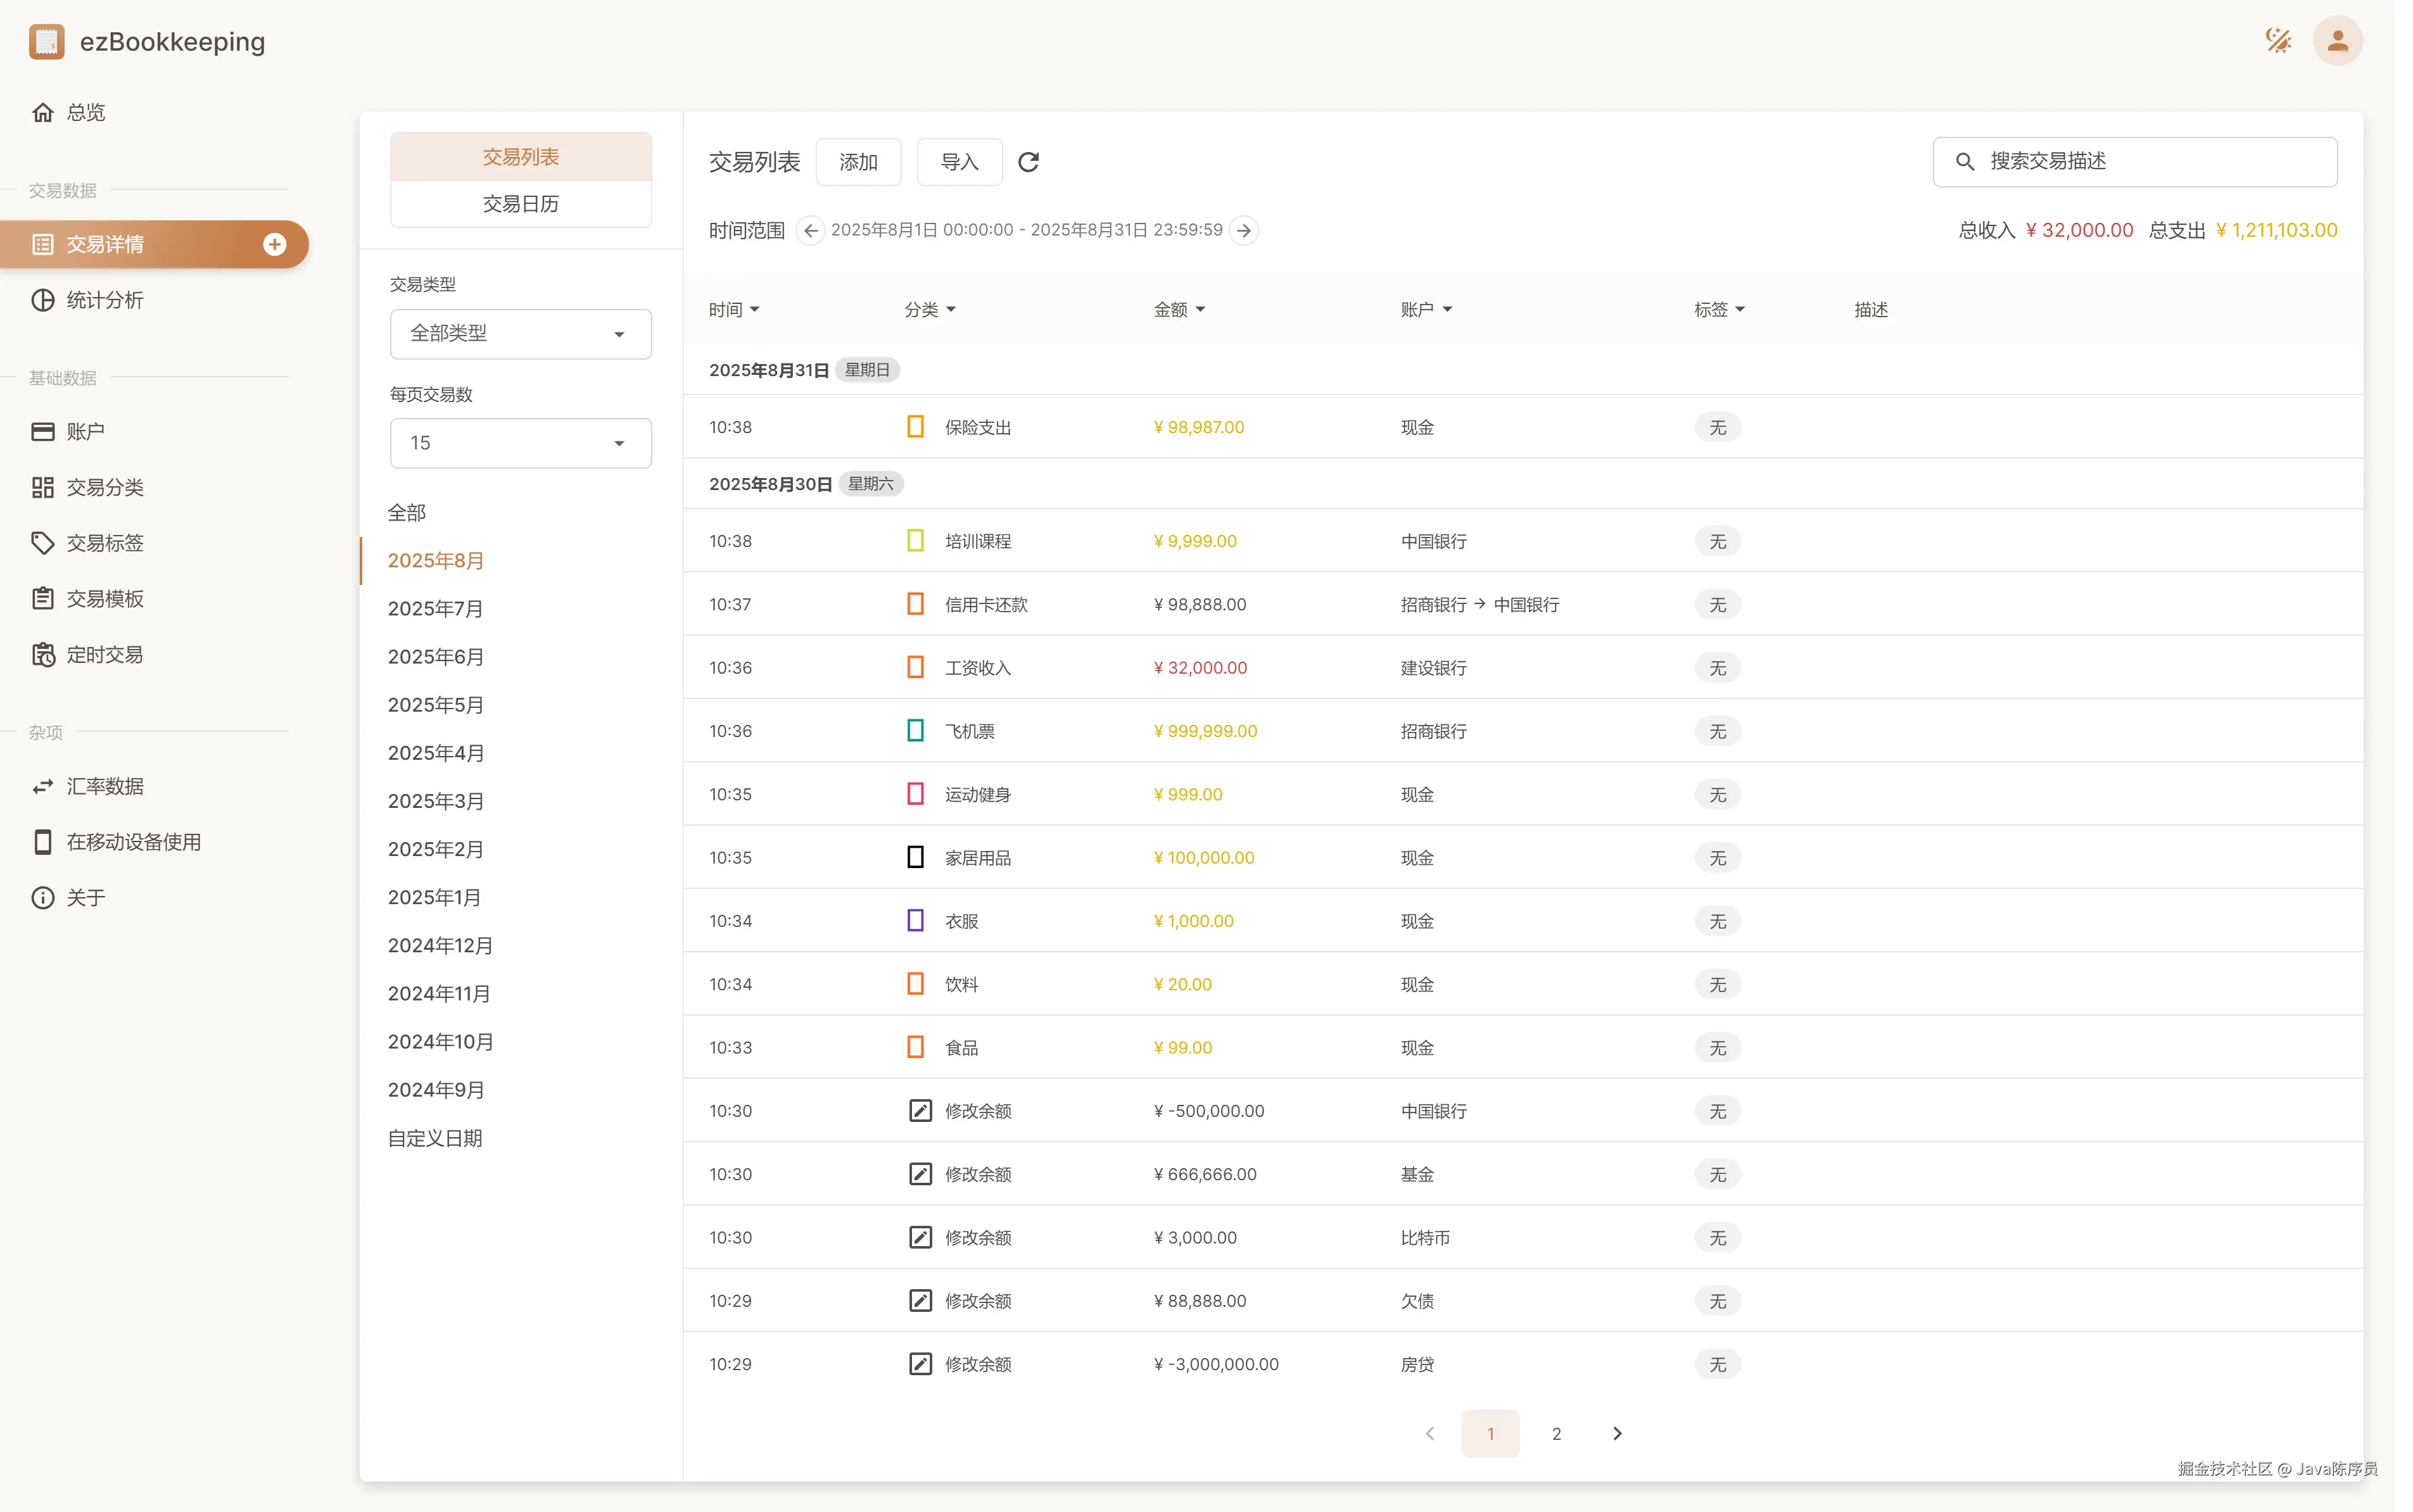Go to next time range arrow
Image resolution: width=2413 pixels, height=1512 pixels.
pyautogui.click(x=1243, y=231)
